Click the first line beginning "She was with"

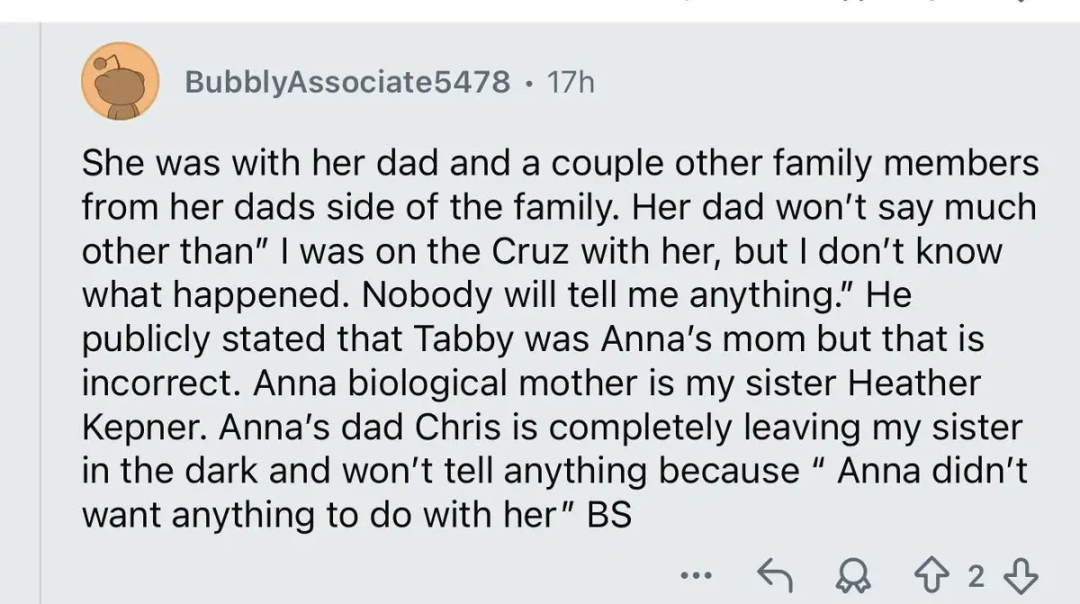click(x=560, y=164)
